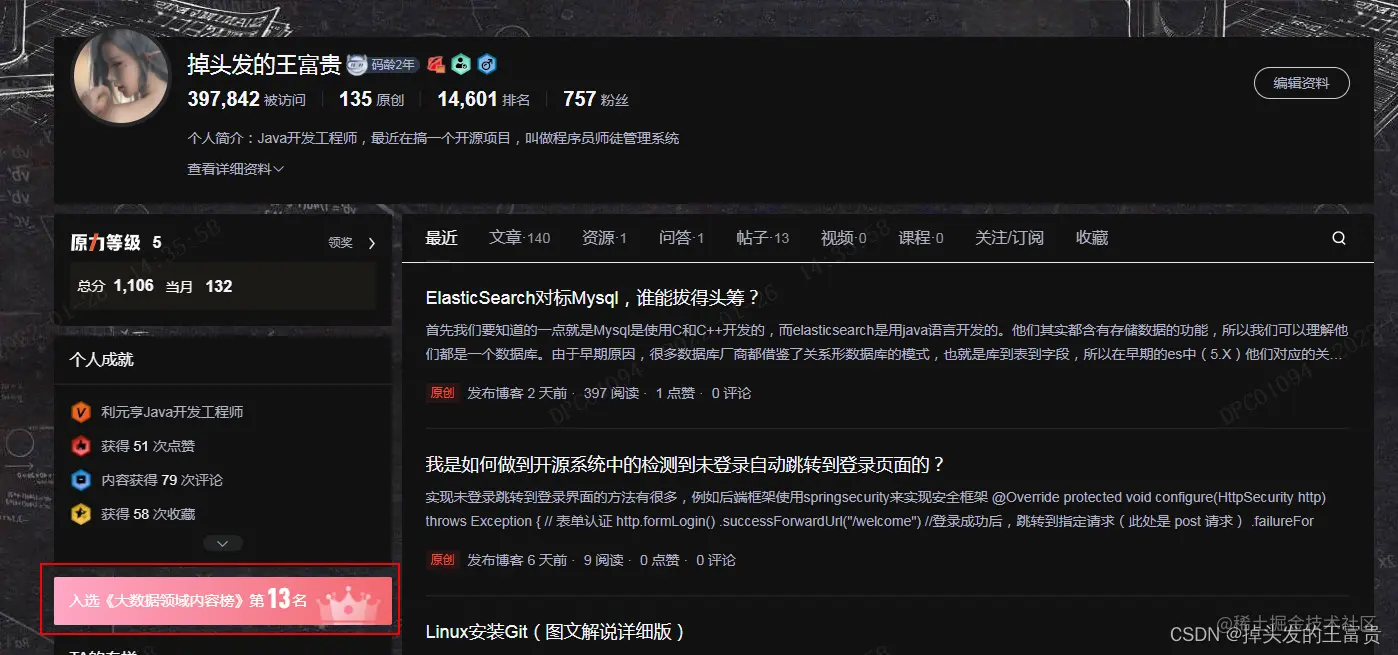The image size is (1398, 655).
Task: Click the blue male gender badge icon
Action: [x=486, y=63]
